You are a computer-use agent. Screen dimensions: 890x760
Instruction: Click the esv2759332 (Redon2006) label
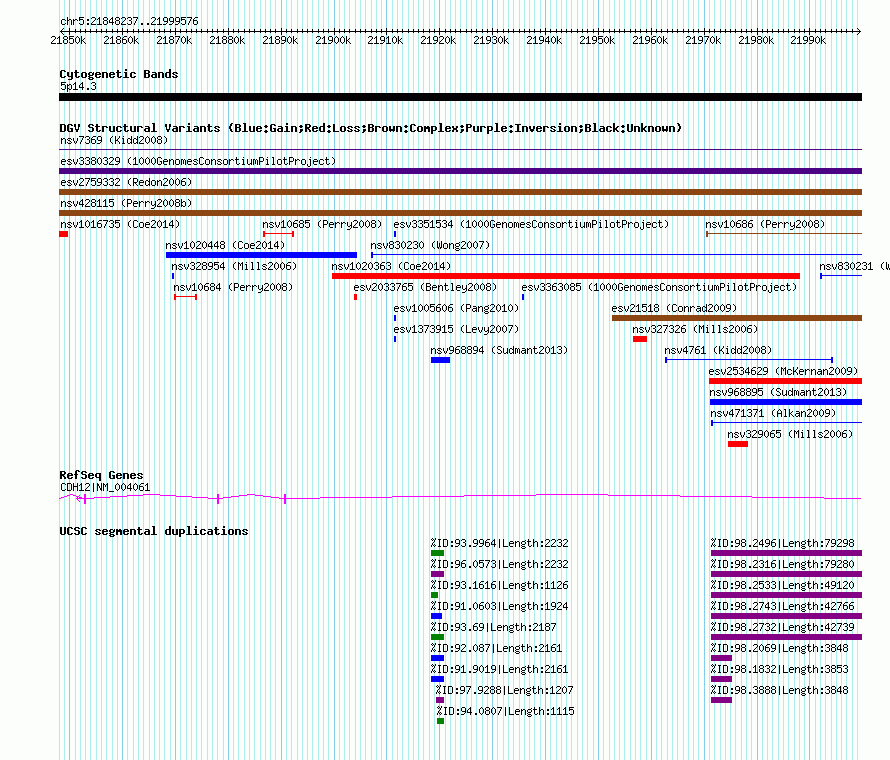pyautogui.click(x=126, y=182)
